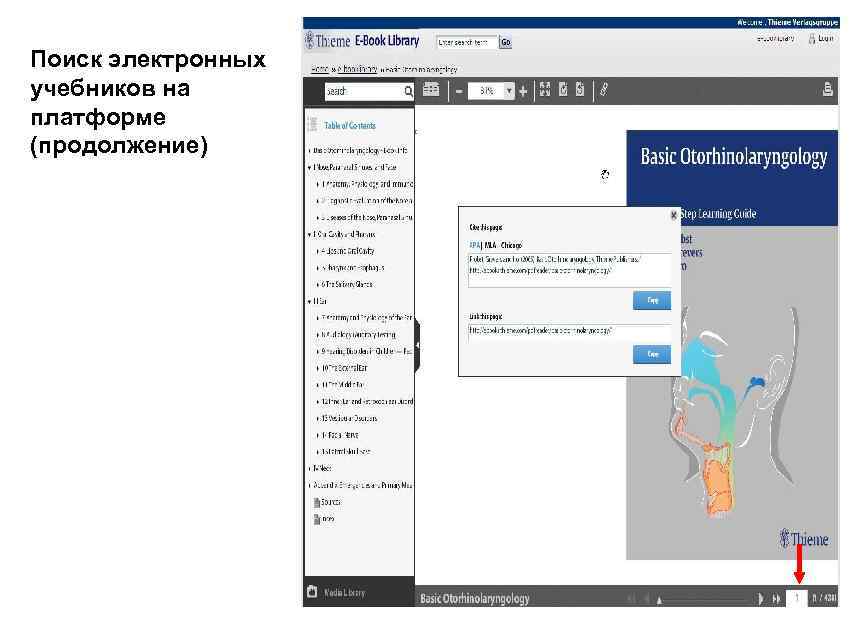Close the citation popup dialog
851x624 pixels.
coord(674,215)
